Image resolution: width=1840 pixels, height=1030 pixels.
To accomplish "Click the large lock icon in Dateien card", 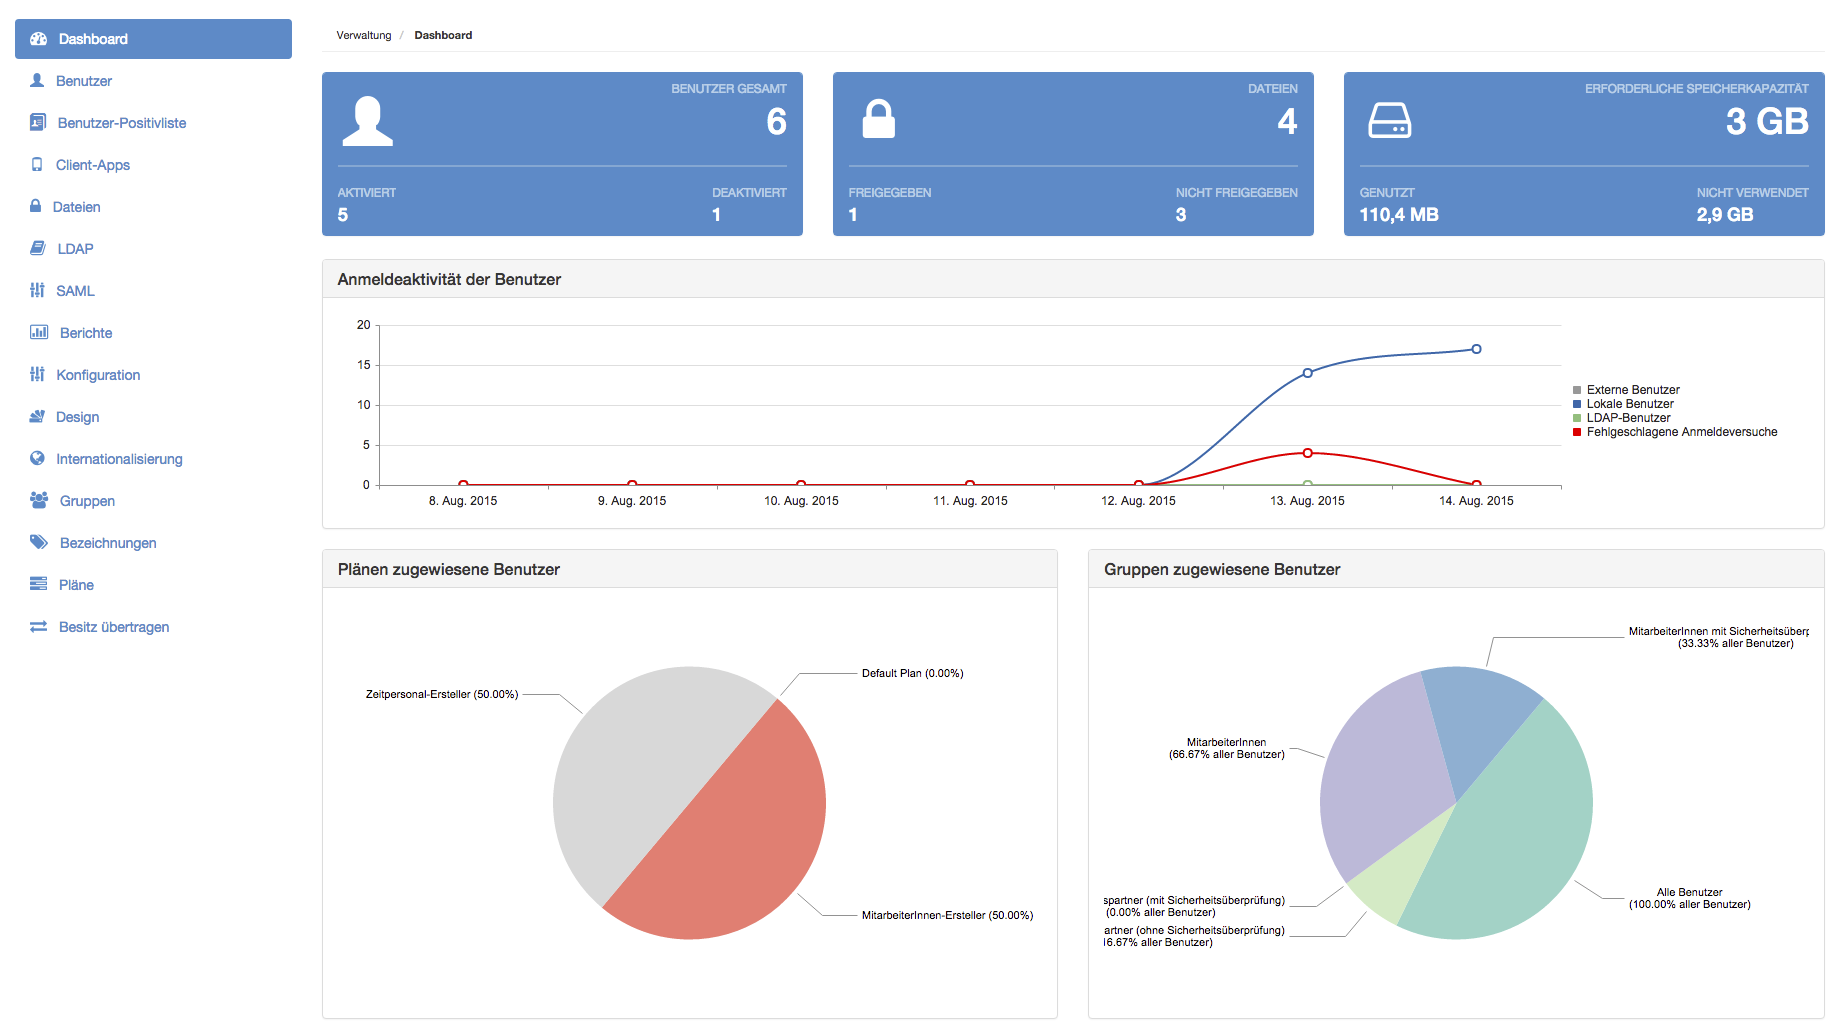I will 879,119.
